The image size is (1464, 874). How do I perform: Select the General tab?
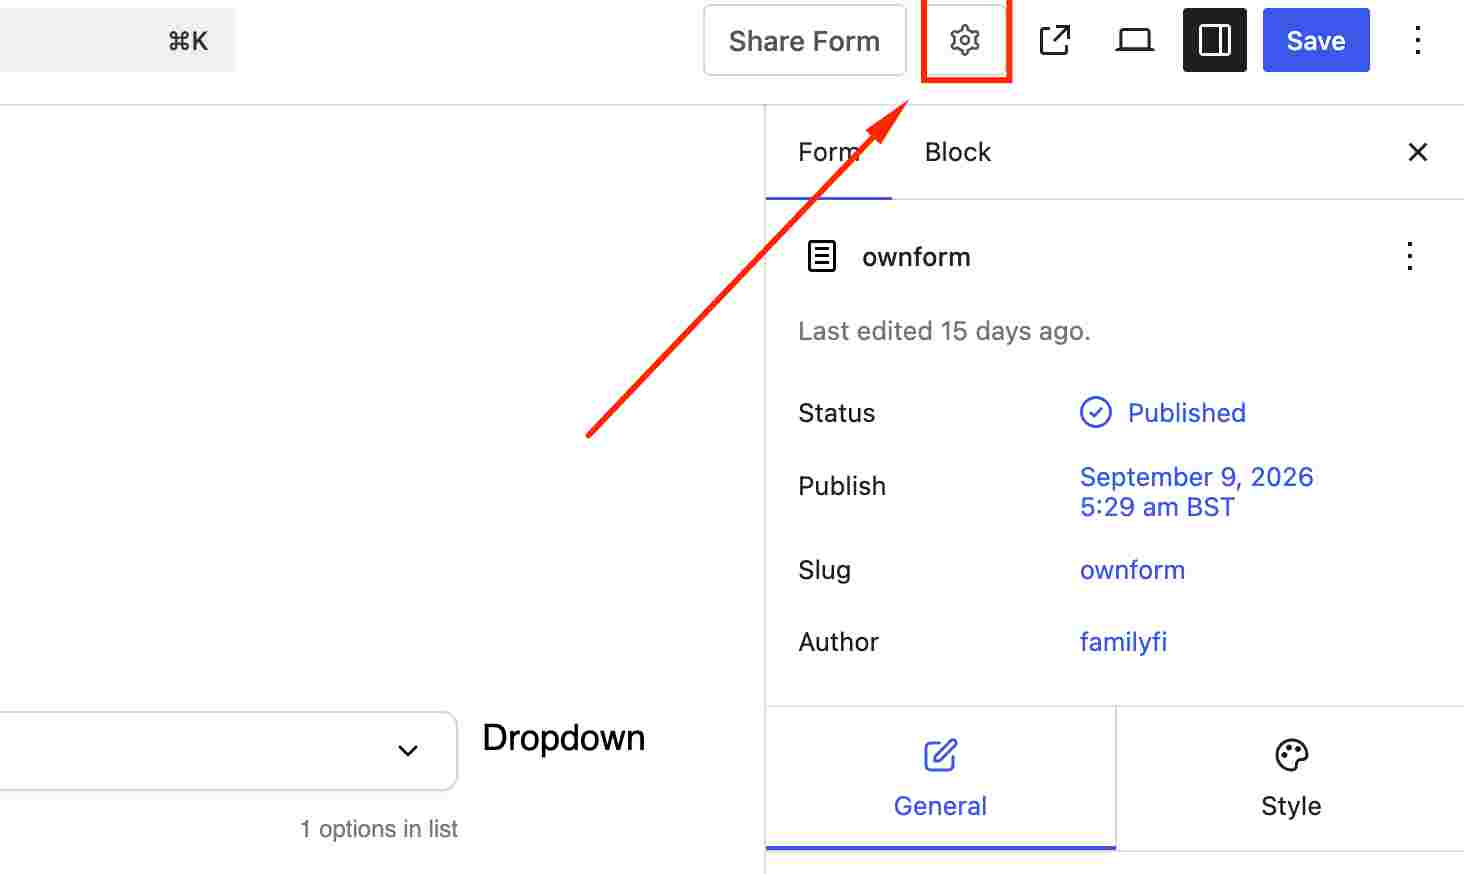[940, 778]
